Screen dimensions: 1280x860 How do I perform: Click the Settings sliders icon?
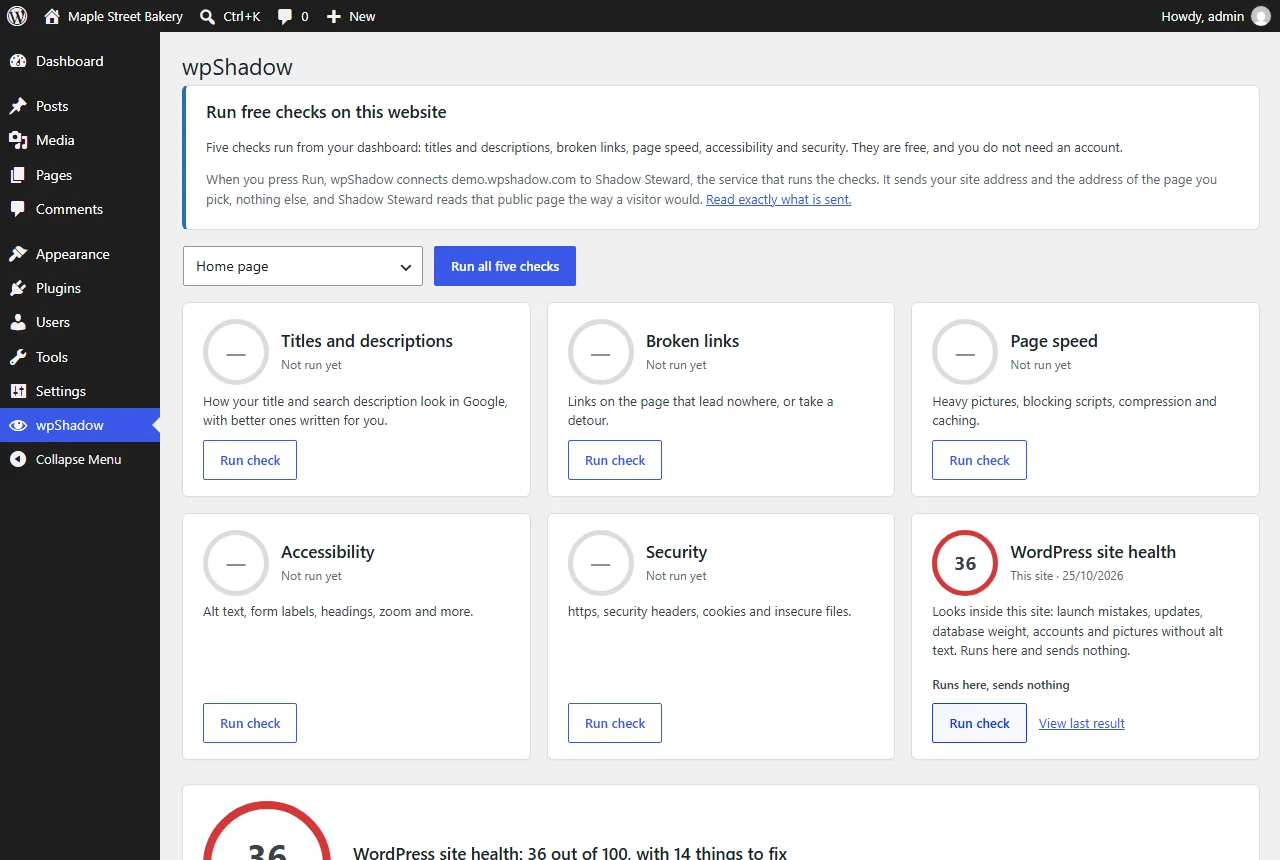tap(18, 391)
